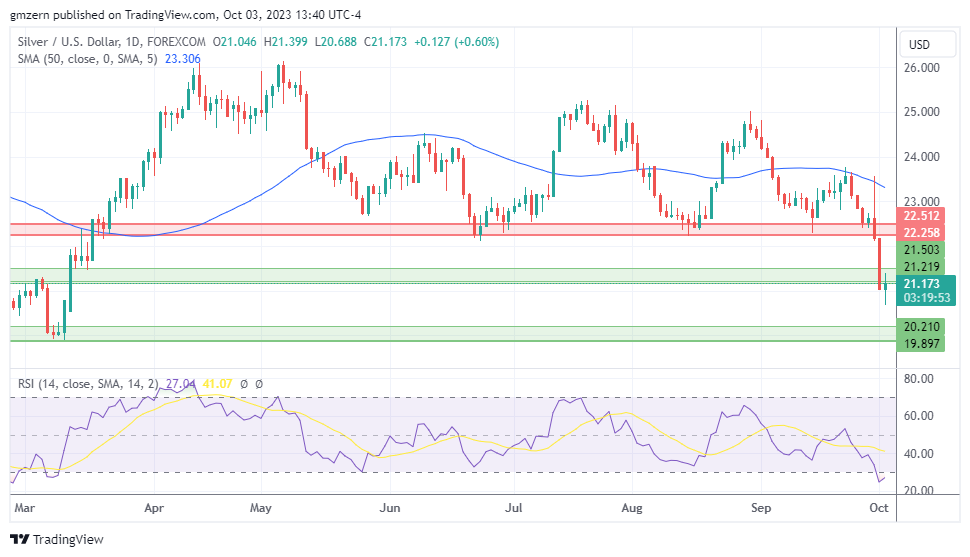Click the high price H21.399

285,42
